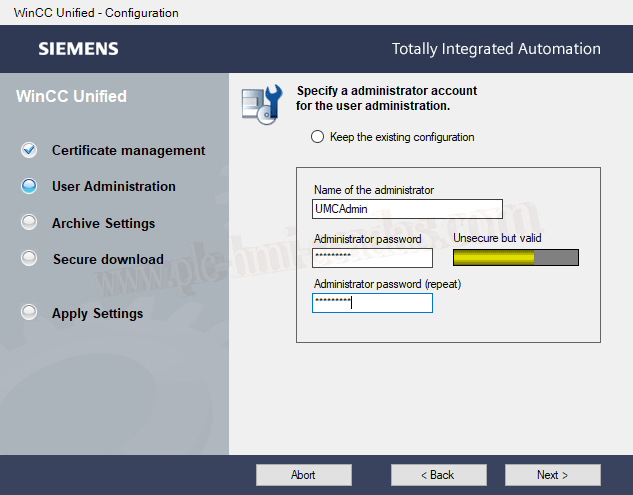Go back with the < Back button
This screenshot has width=633, height=495.
[438, 475]
